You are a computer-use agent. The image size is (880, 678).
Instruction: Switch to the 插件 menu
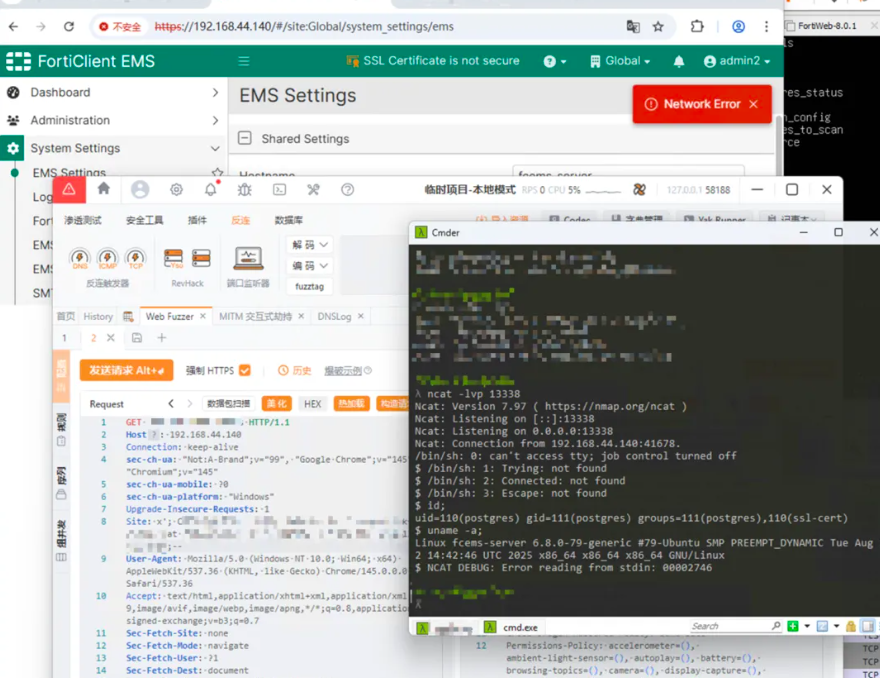(x=197, y=220)
